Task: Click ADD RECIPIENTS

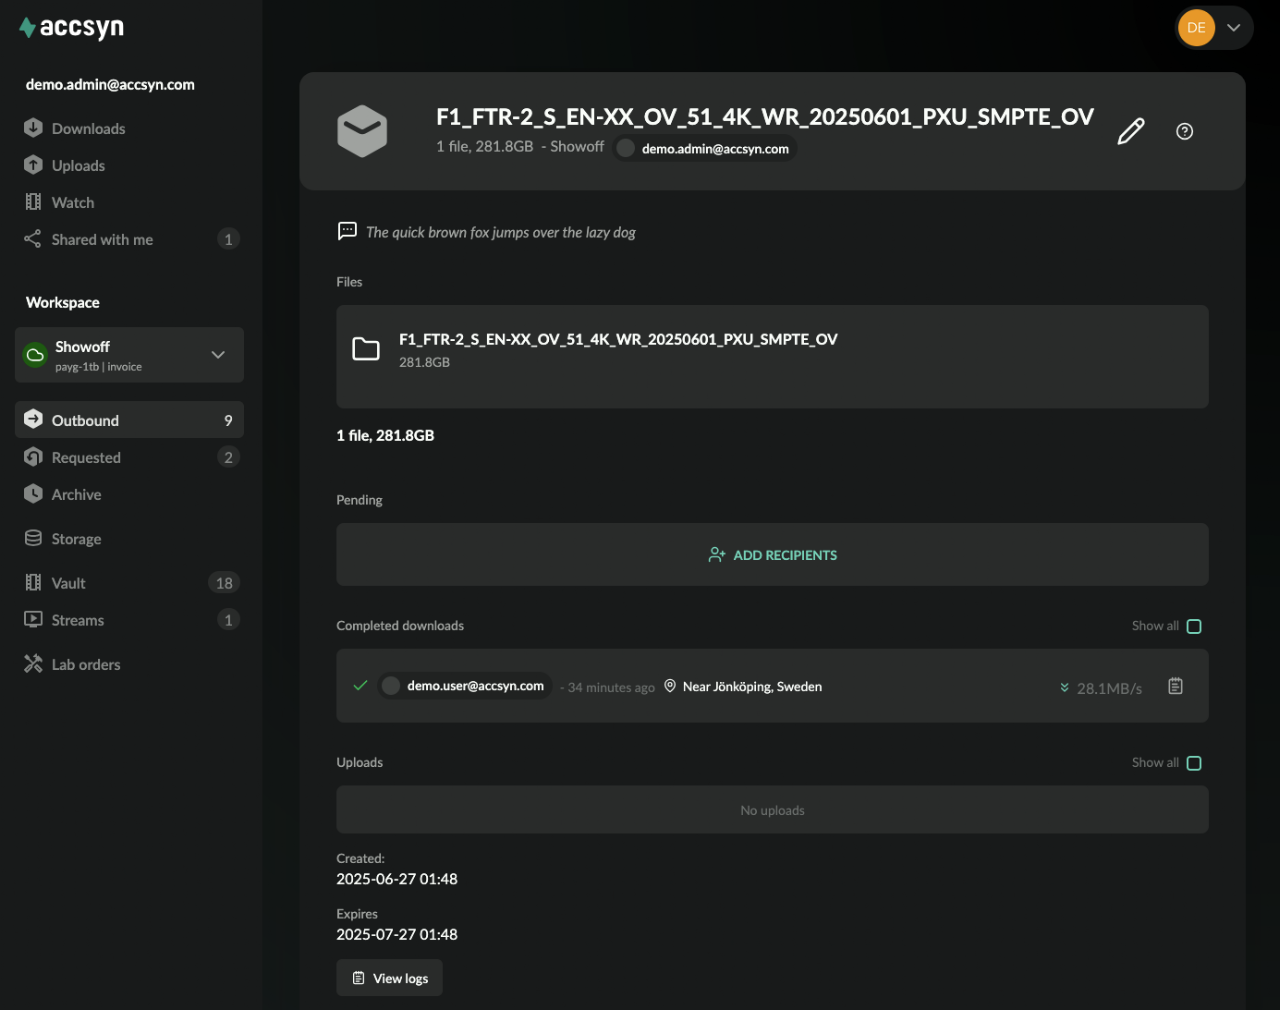Action: [x=772, y=555]
